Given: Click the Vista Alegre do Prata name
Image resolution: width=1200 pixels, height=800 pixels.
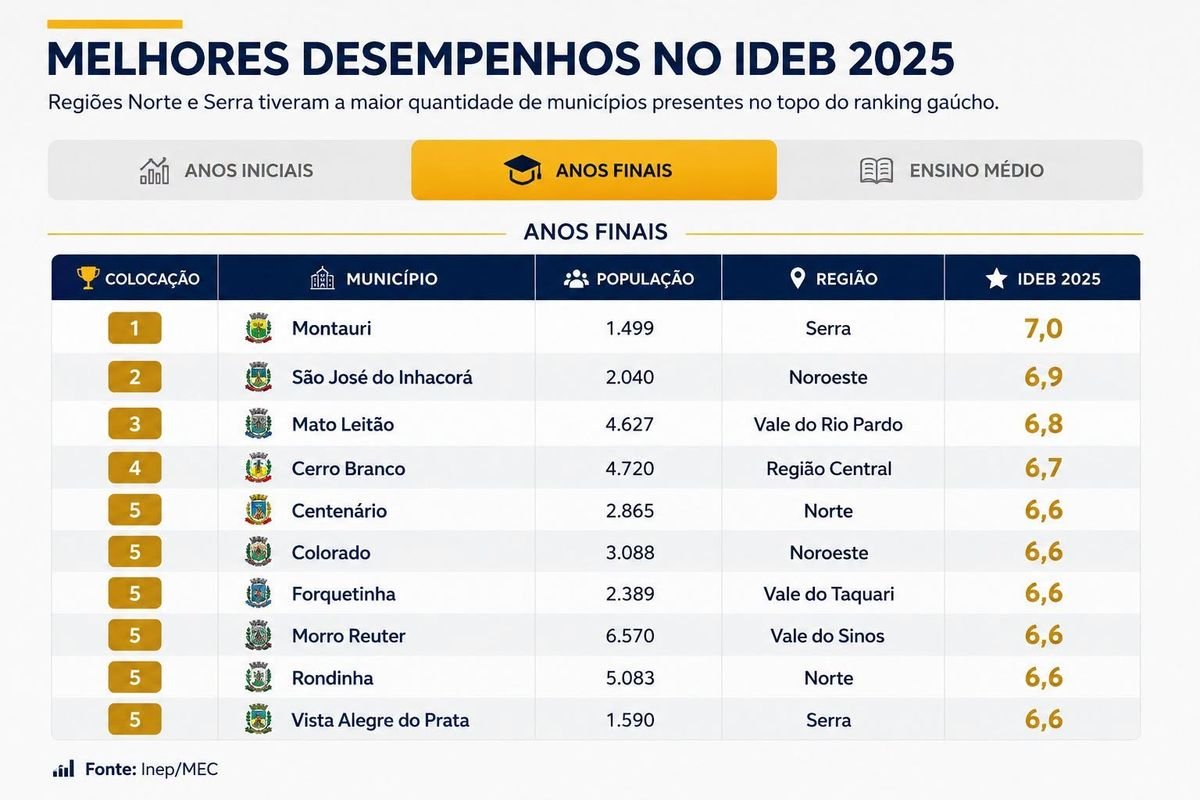Looking at the screenshot, I should tap(380, 720).
